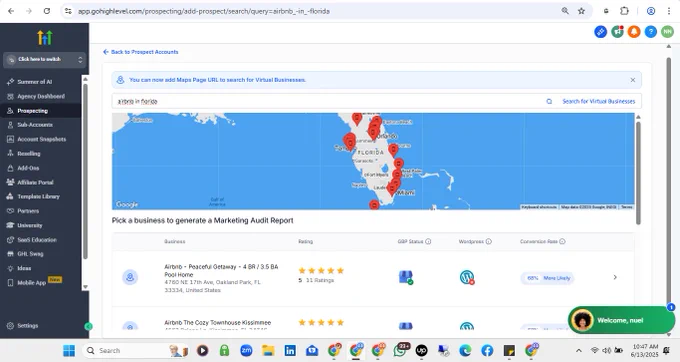Open Facebook from the taskbar
680x362 pixels.
pos(487,350)
